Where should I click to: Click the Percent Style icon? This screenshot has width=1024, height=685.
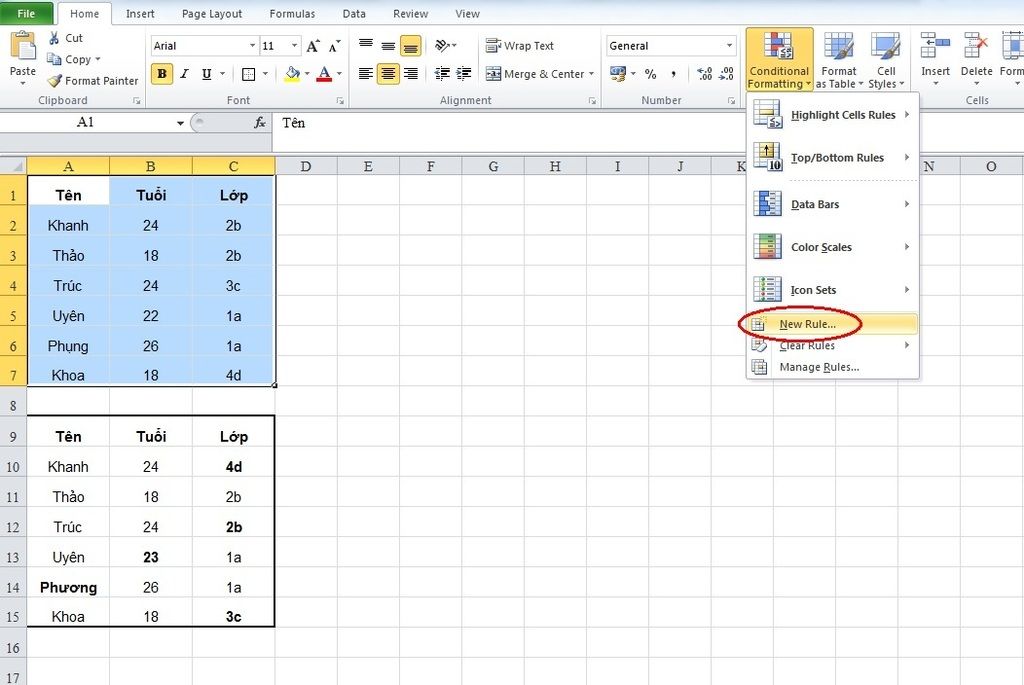pyautogui.click(x=650, y=74)
